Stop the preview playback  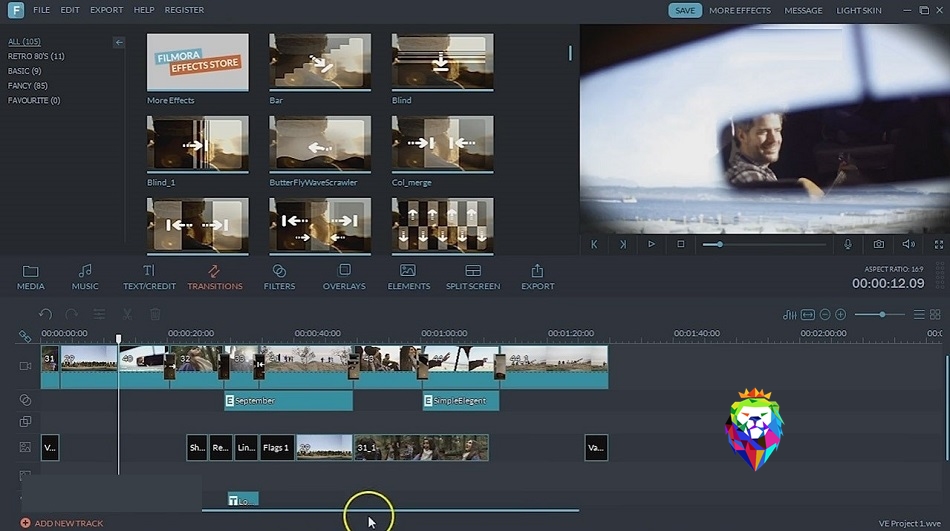coord(680,244)
